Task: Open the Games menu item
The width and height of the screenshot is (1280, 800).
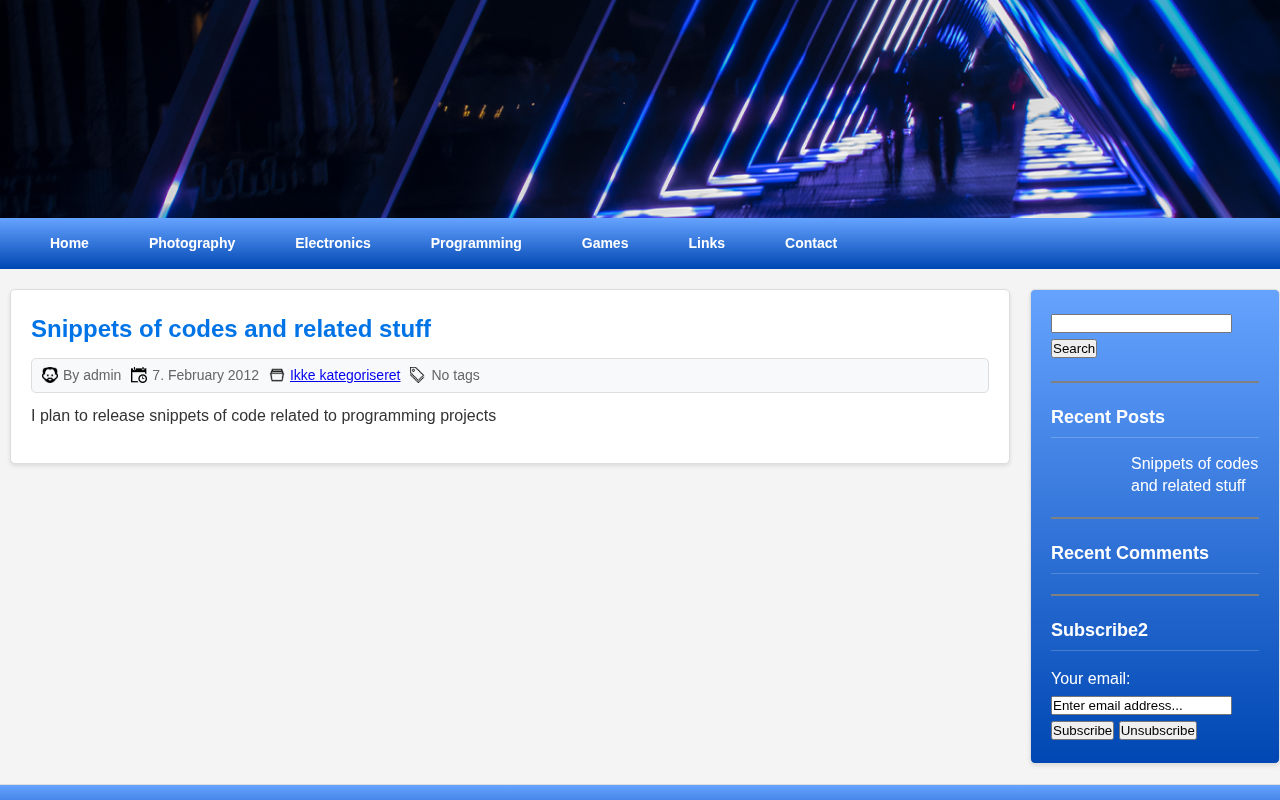Action: (605, 243)
